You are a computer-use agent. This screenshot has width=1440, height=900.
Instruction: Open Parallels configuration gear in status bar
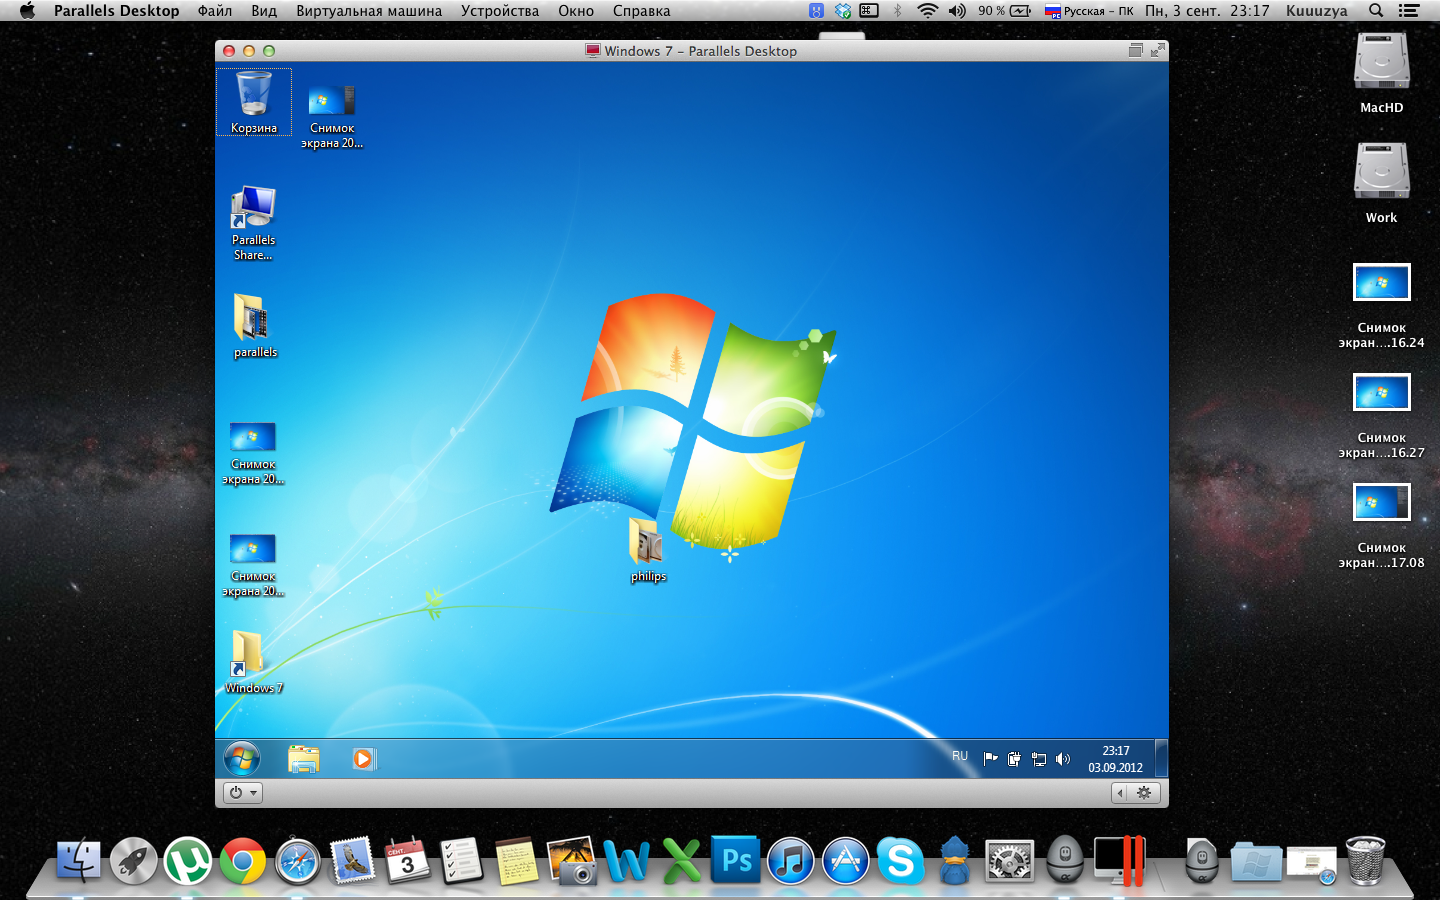[x=1144, y=793]
